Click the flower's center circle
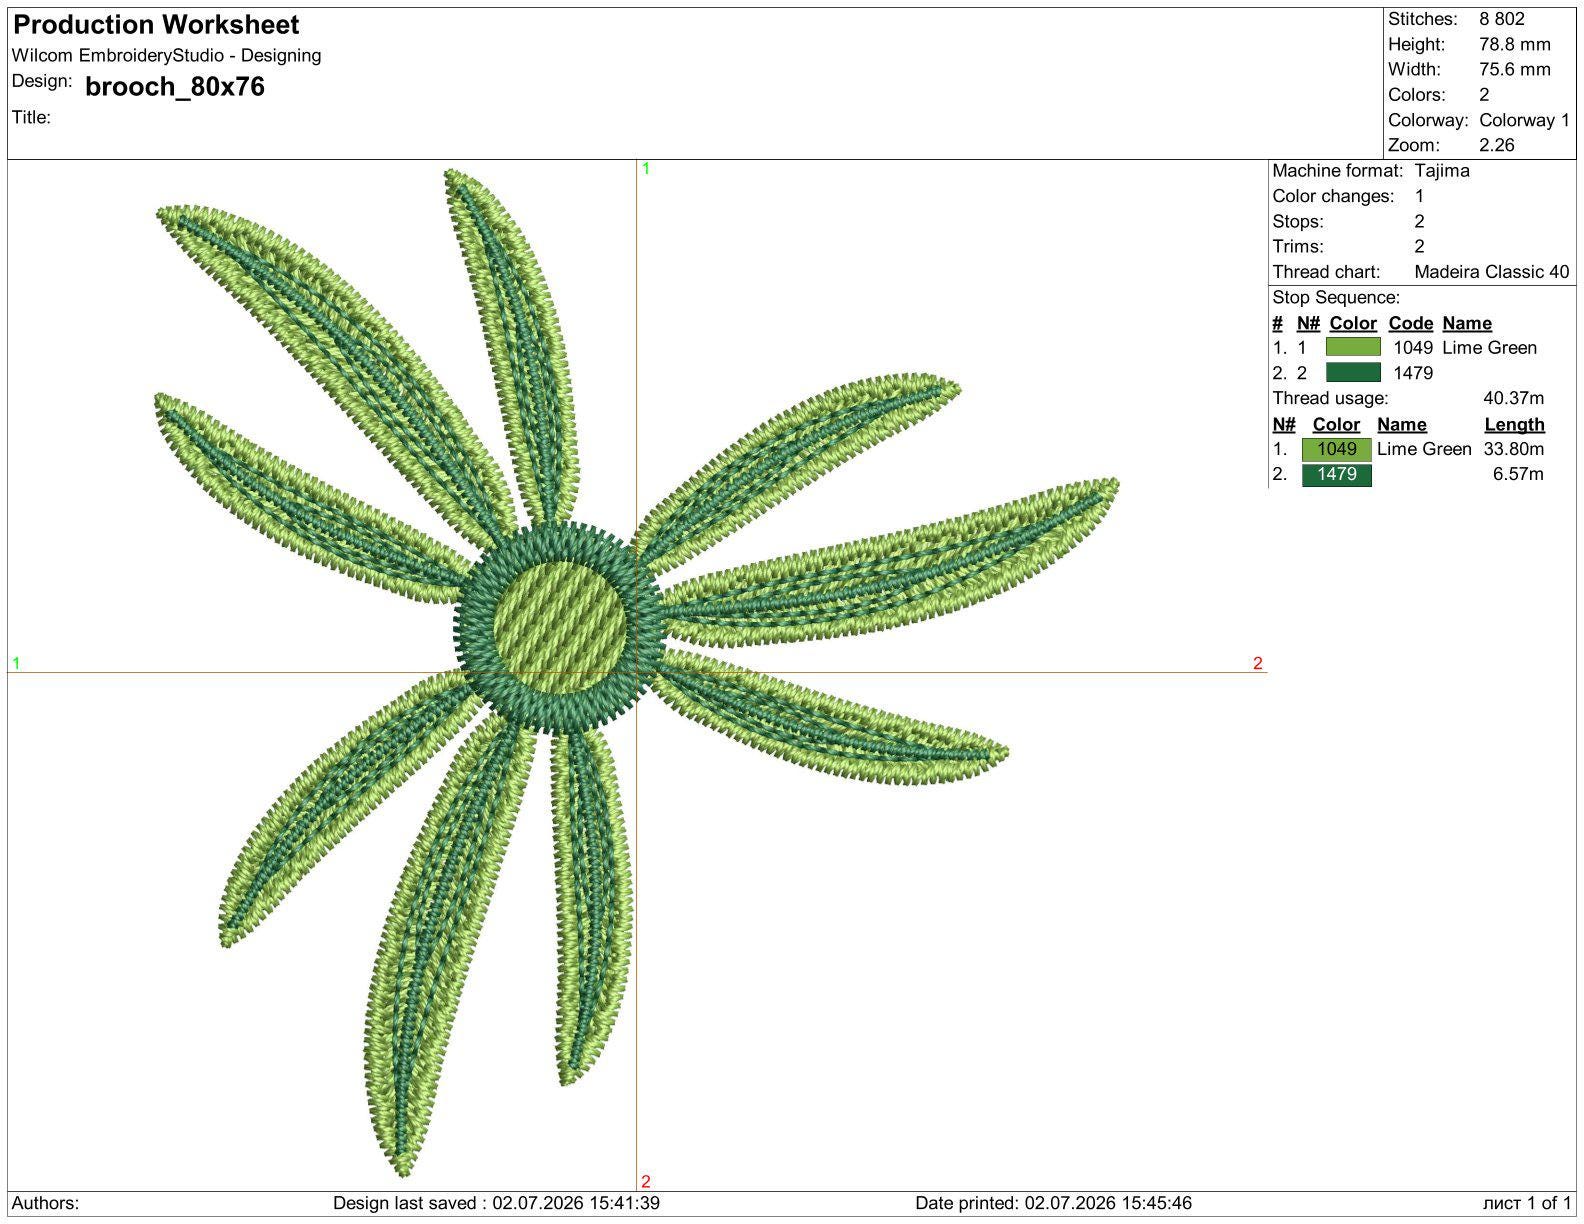Viewport: 1584px width, 1224px height. click(x=559, y=627)
